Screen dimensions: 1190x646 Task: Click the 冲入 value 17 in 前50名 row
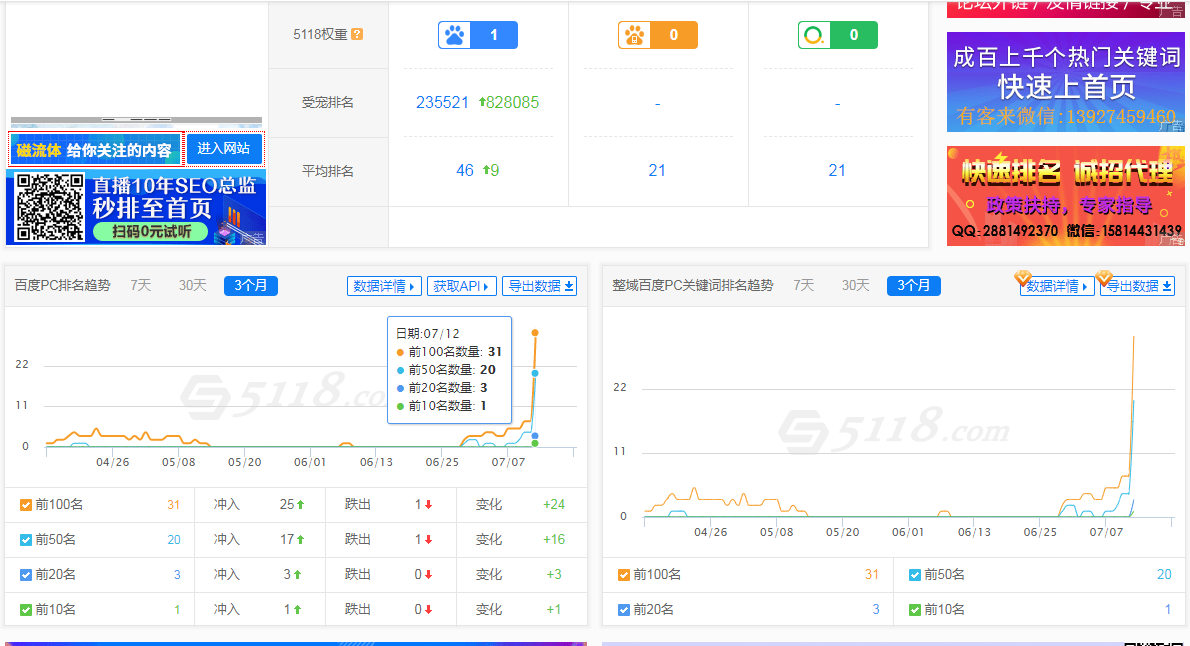pyautogui.click(x=287, y=540)
